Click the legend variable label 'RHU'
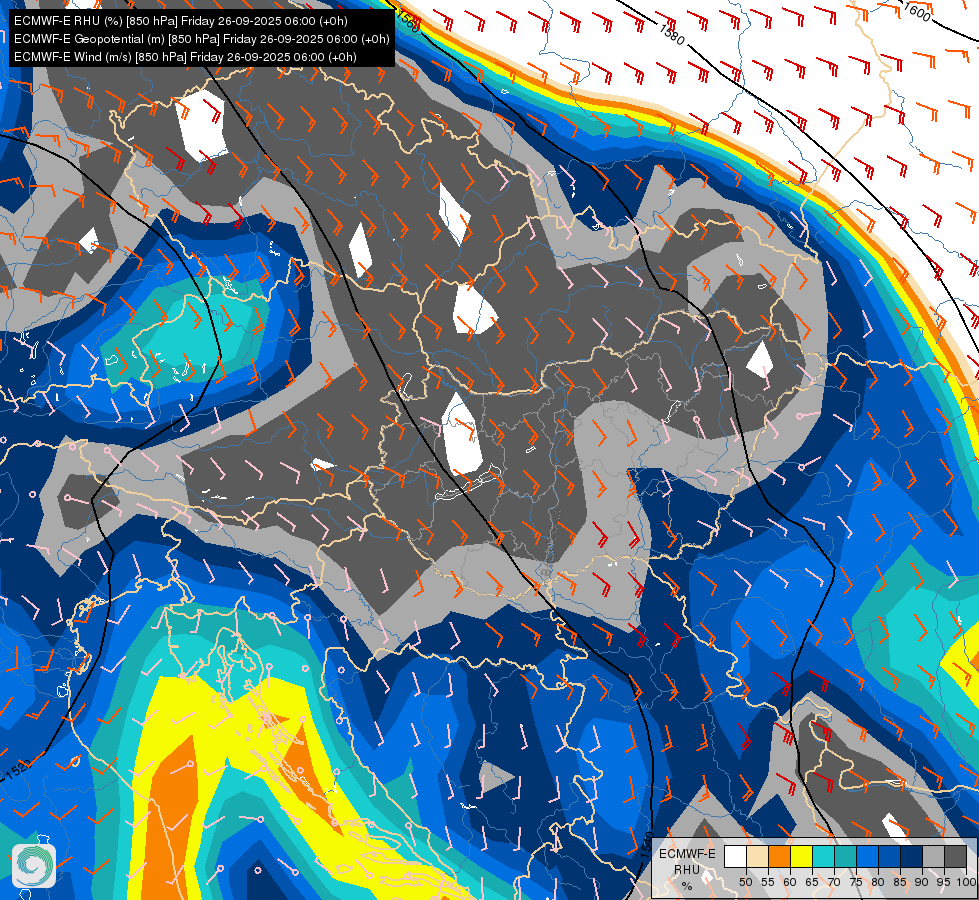979x900 pixels. pyautogui.click(x=687, y=869)
